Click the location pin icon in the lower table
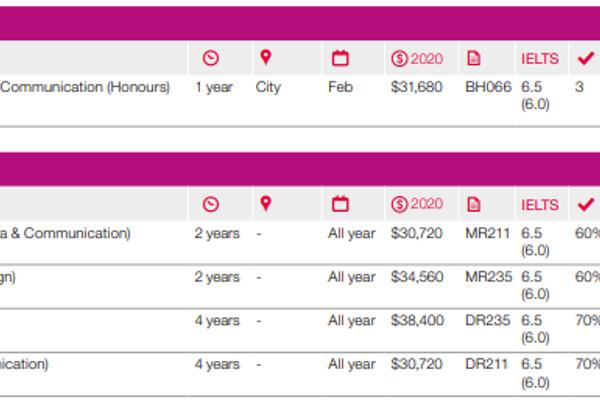600x400 pixels. pos(265,204)
